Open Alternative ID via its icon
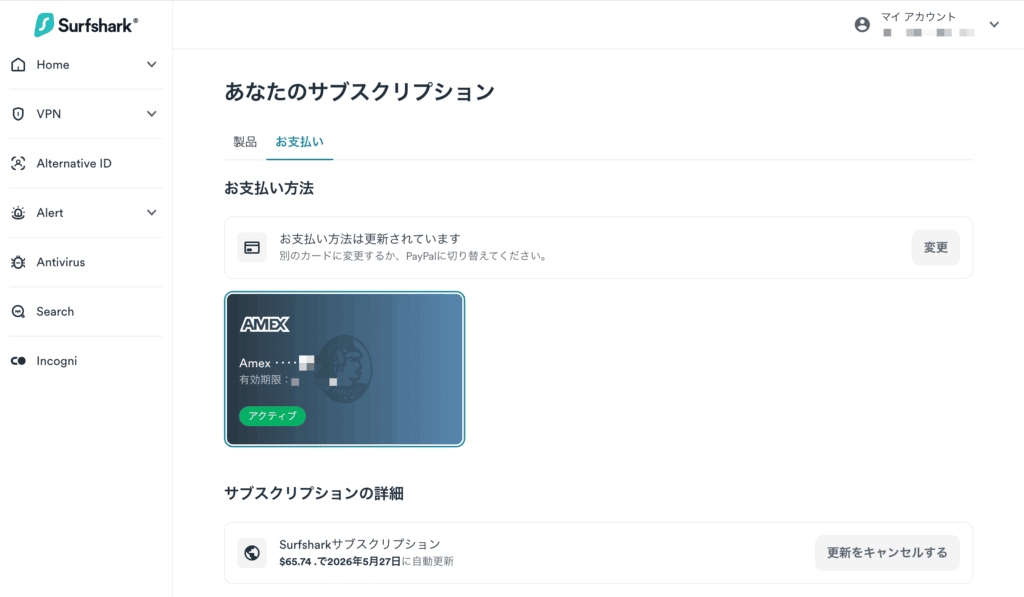 (x=18, y=163)
